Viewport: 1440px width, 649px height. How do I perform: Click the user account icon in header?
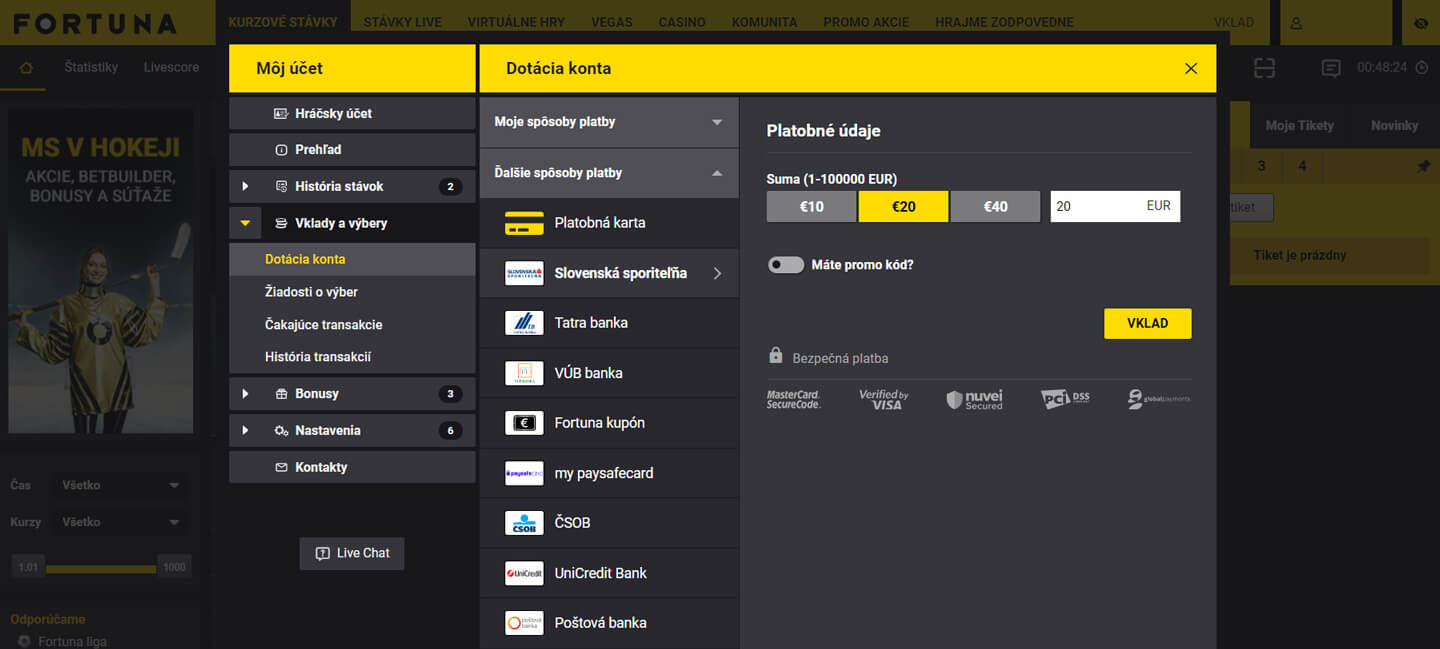point(1297,22)
